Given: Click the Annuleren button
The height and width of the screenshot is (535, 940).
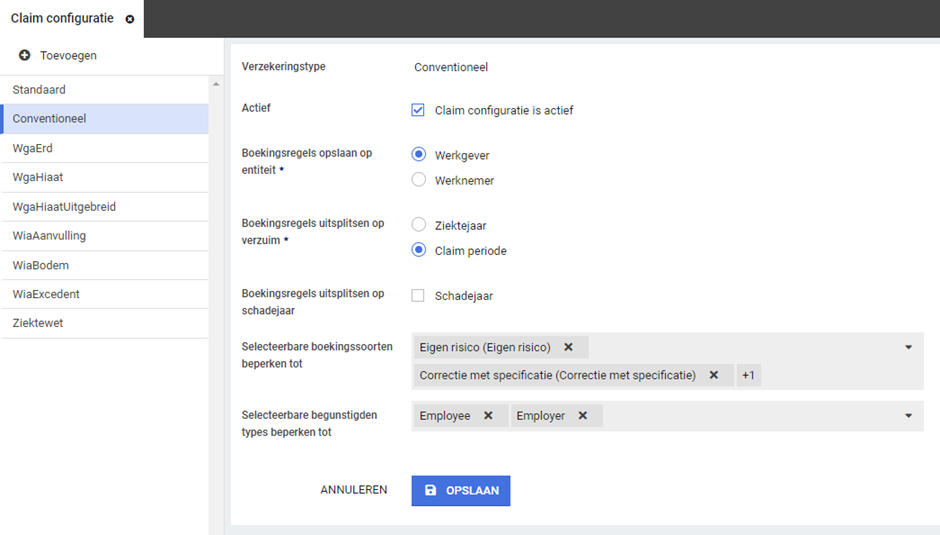Looking at the screenshot, I should 353,490.
